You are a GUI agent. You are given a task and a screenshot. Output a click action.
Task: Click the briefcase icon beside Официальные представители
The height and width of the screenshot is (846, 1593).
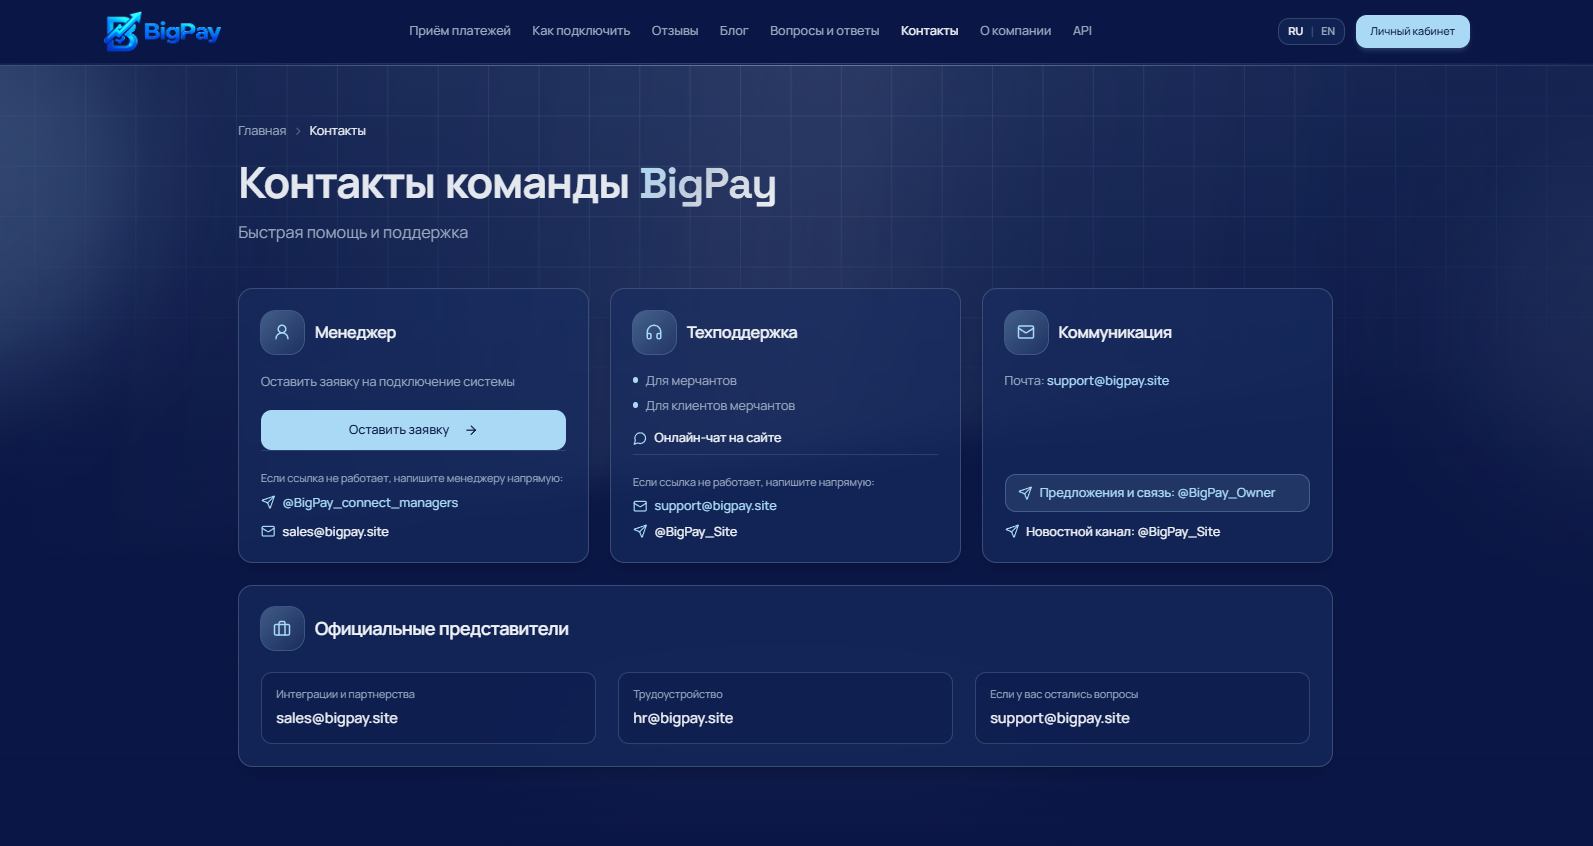282,629
